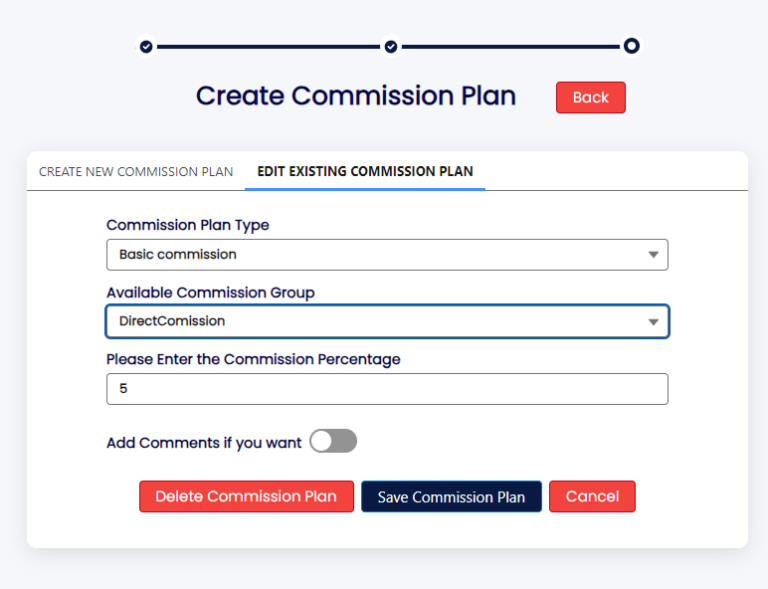Click the Create Commission Plan heading
Image resolution: width=768 pixels, height=589 pixels.
point(356,96)
